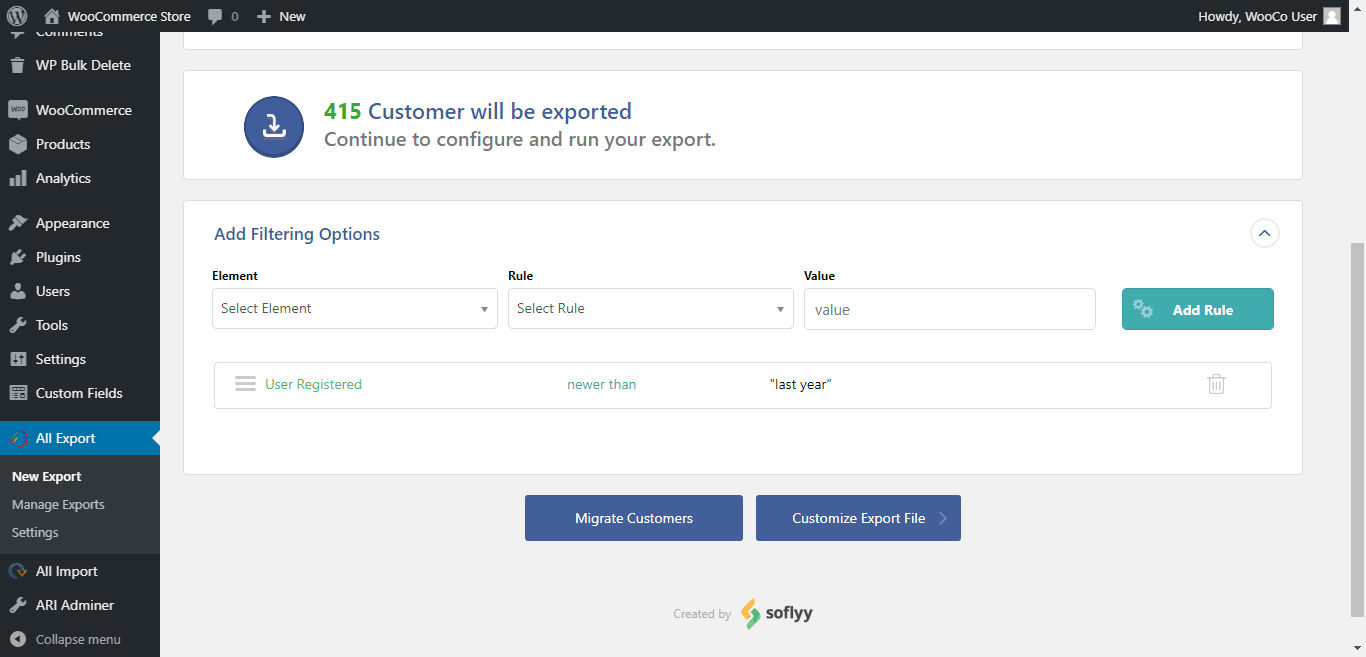Screen dimensions: 1366x657
Task: Click the Plugins plug icon
Action: pyautogui.click(x=17, y=257)
